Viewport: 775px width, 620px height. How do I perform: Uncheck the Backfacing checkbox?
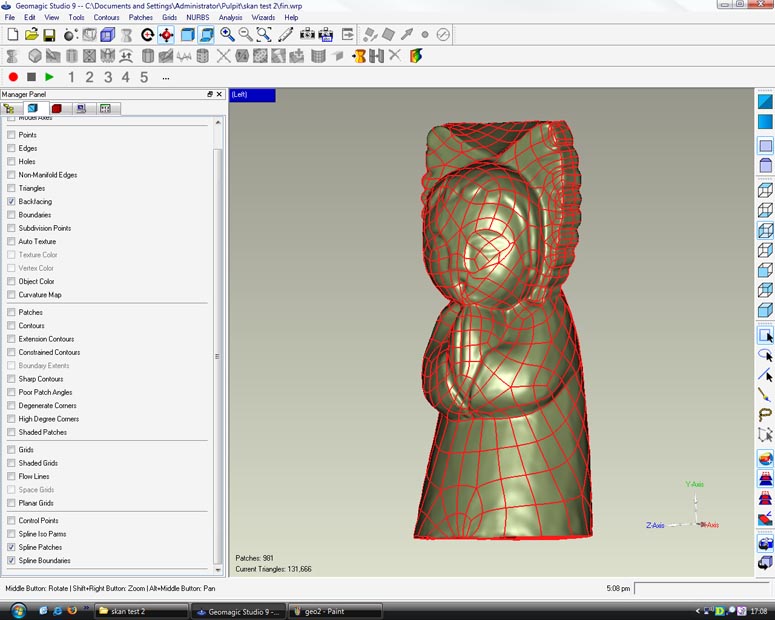point(12,201)
